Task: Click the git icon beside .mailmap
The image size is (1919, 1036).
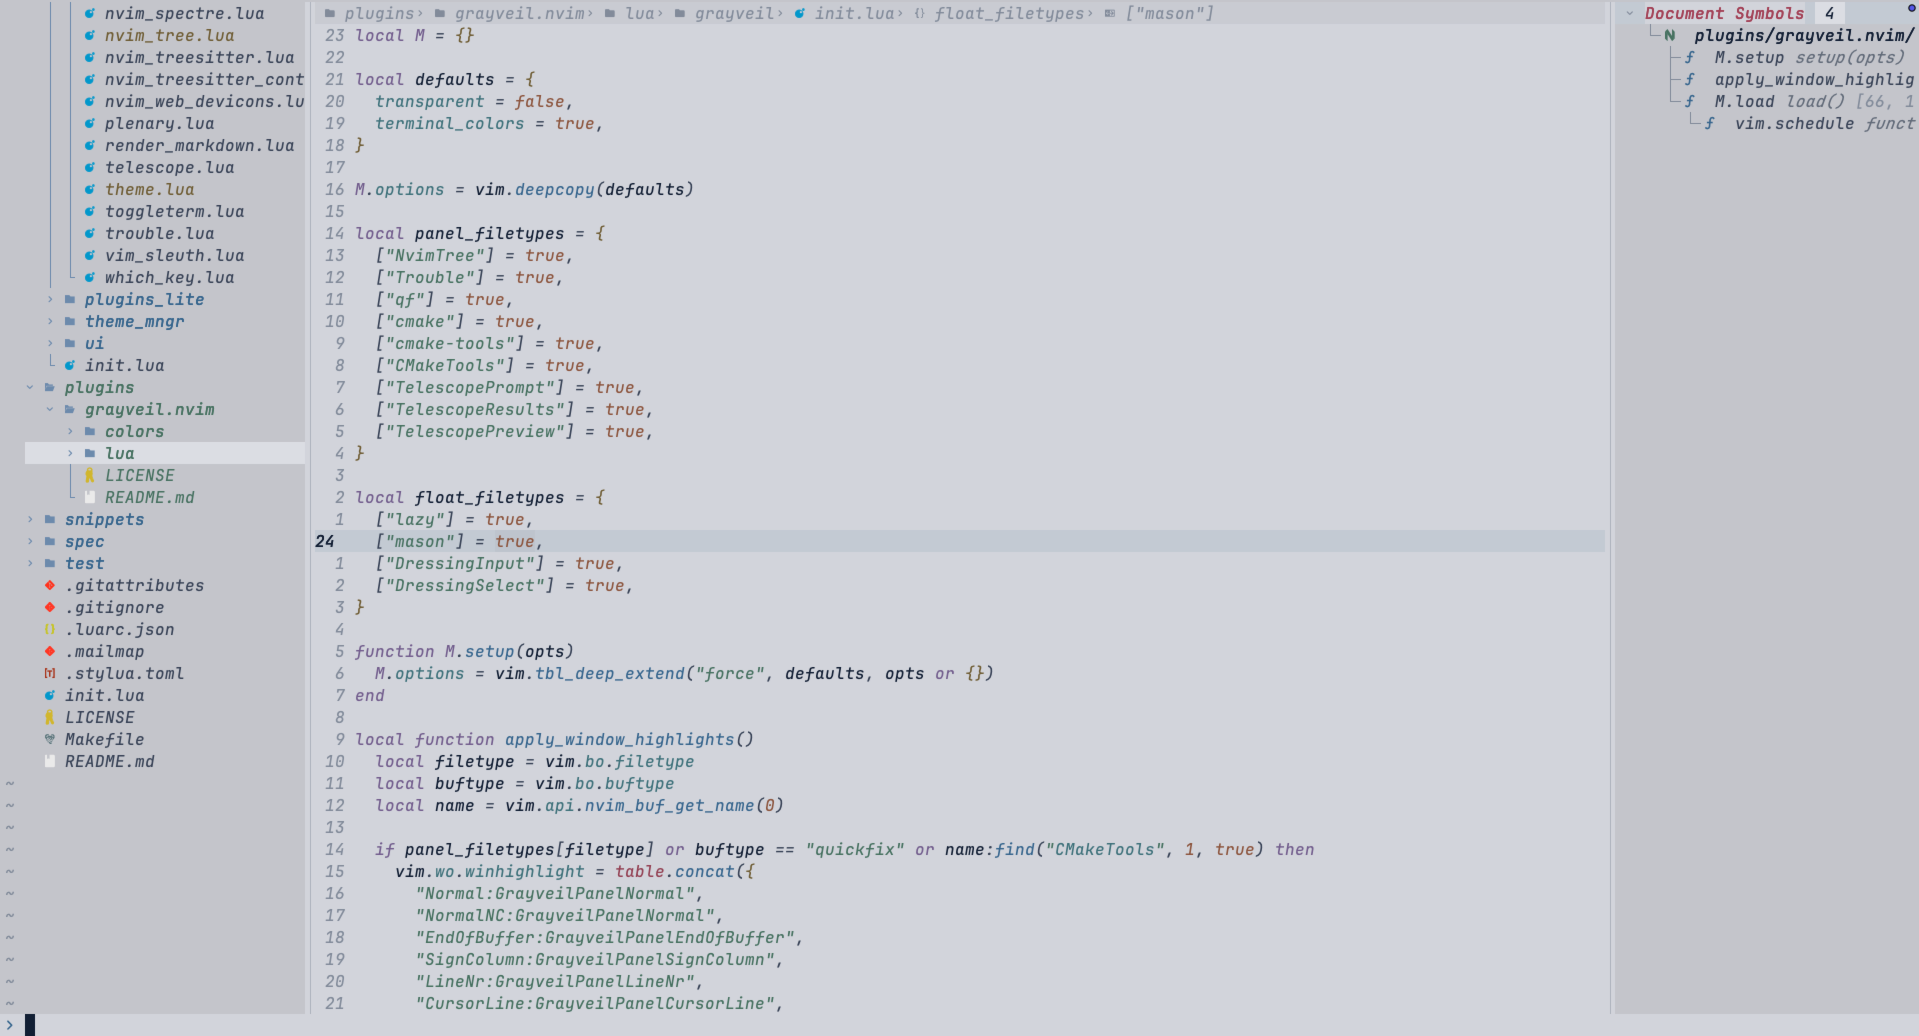Action: [50, 651]
